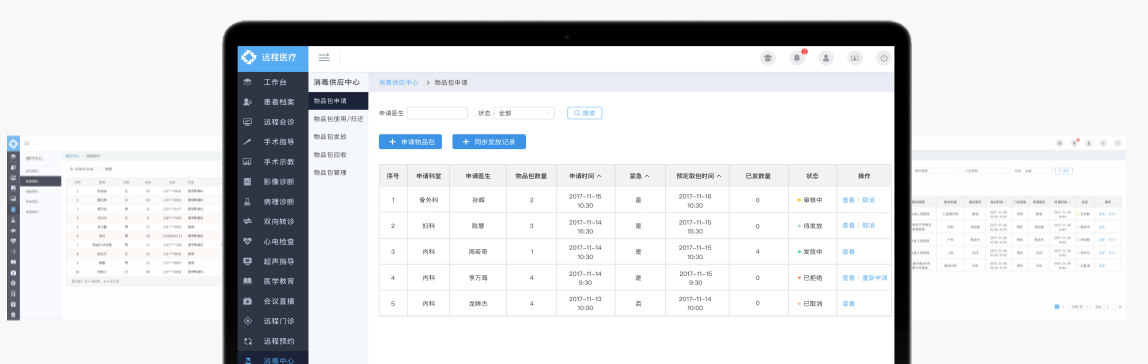Click the 已拒绝 status cell
The height and width of the screenshot is (364, 1148).
(812, 278)
